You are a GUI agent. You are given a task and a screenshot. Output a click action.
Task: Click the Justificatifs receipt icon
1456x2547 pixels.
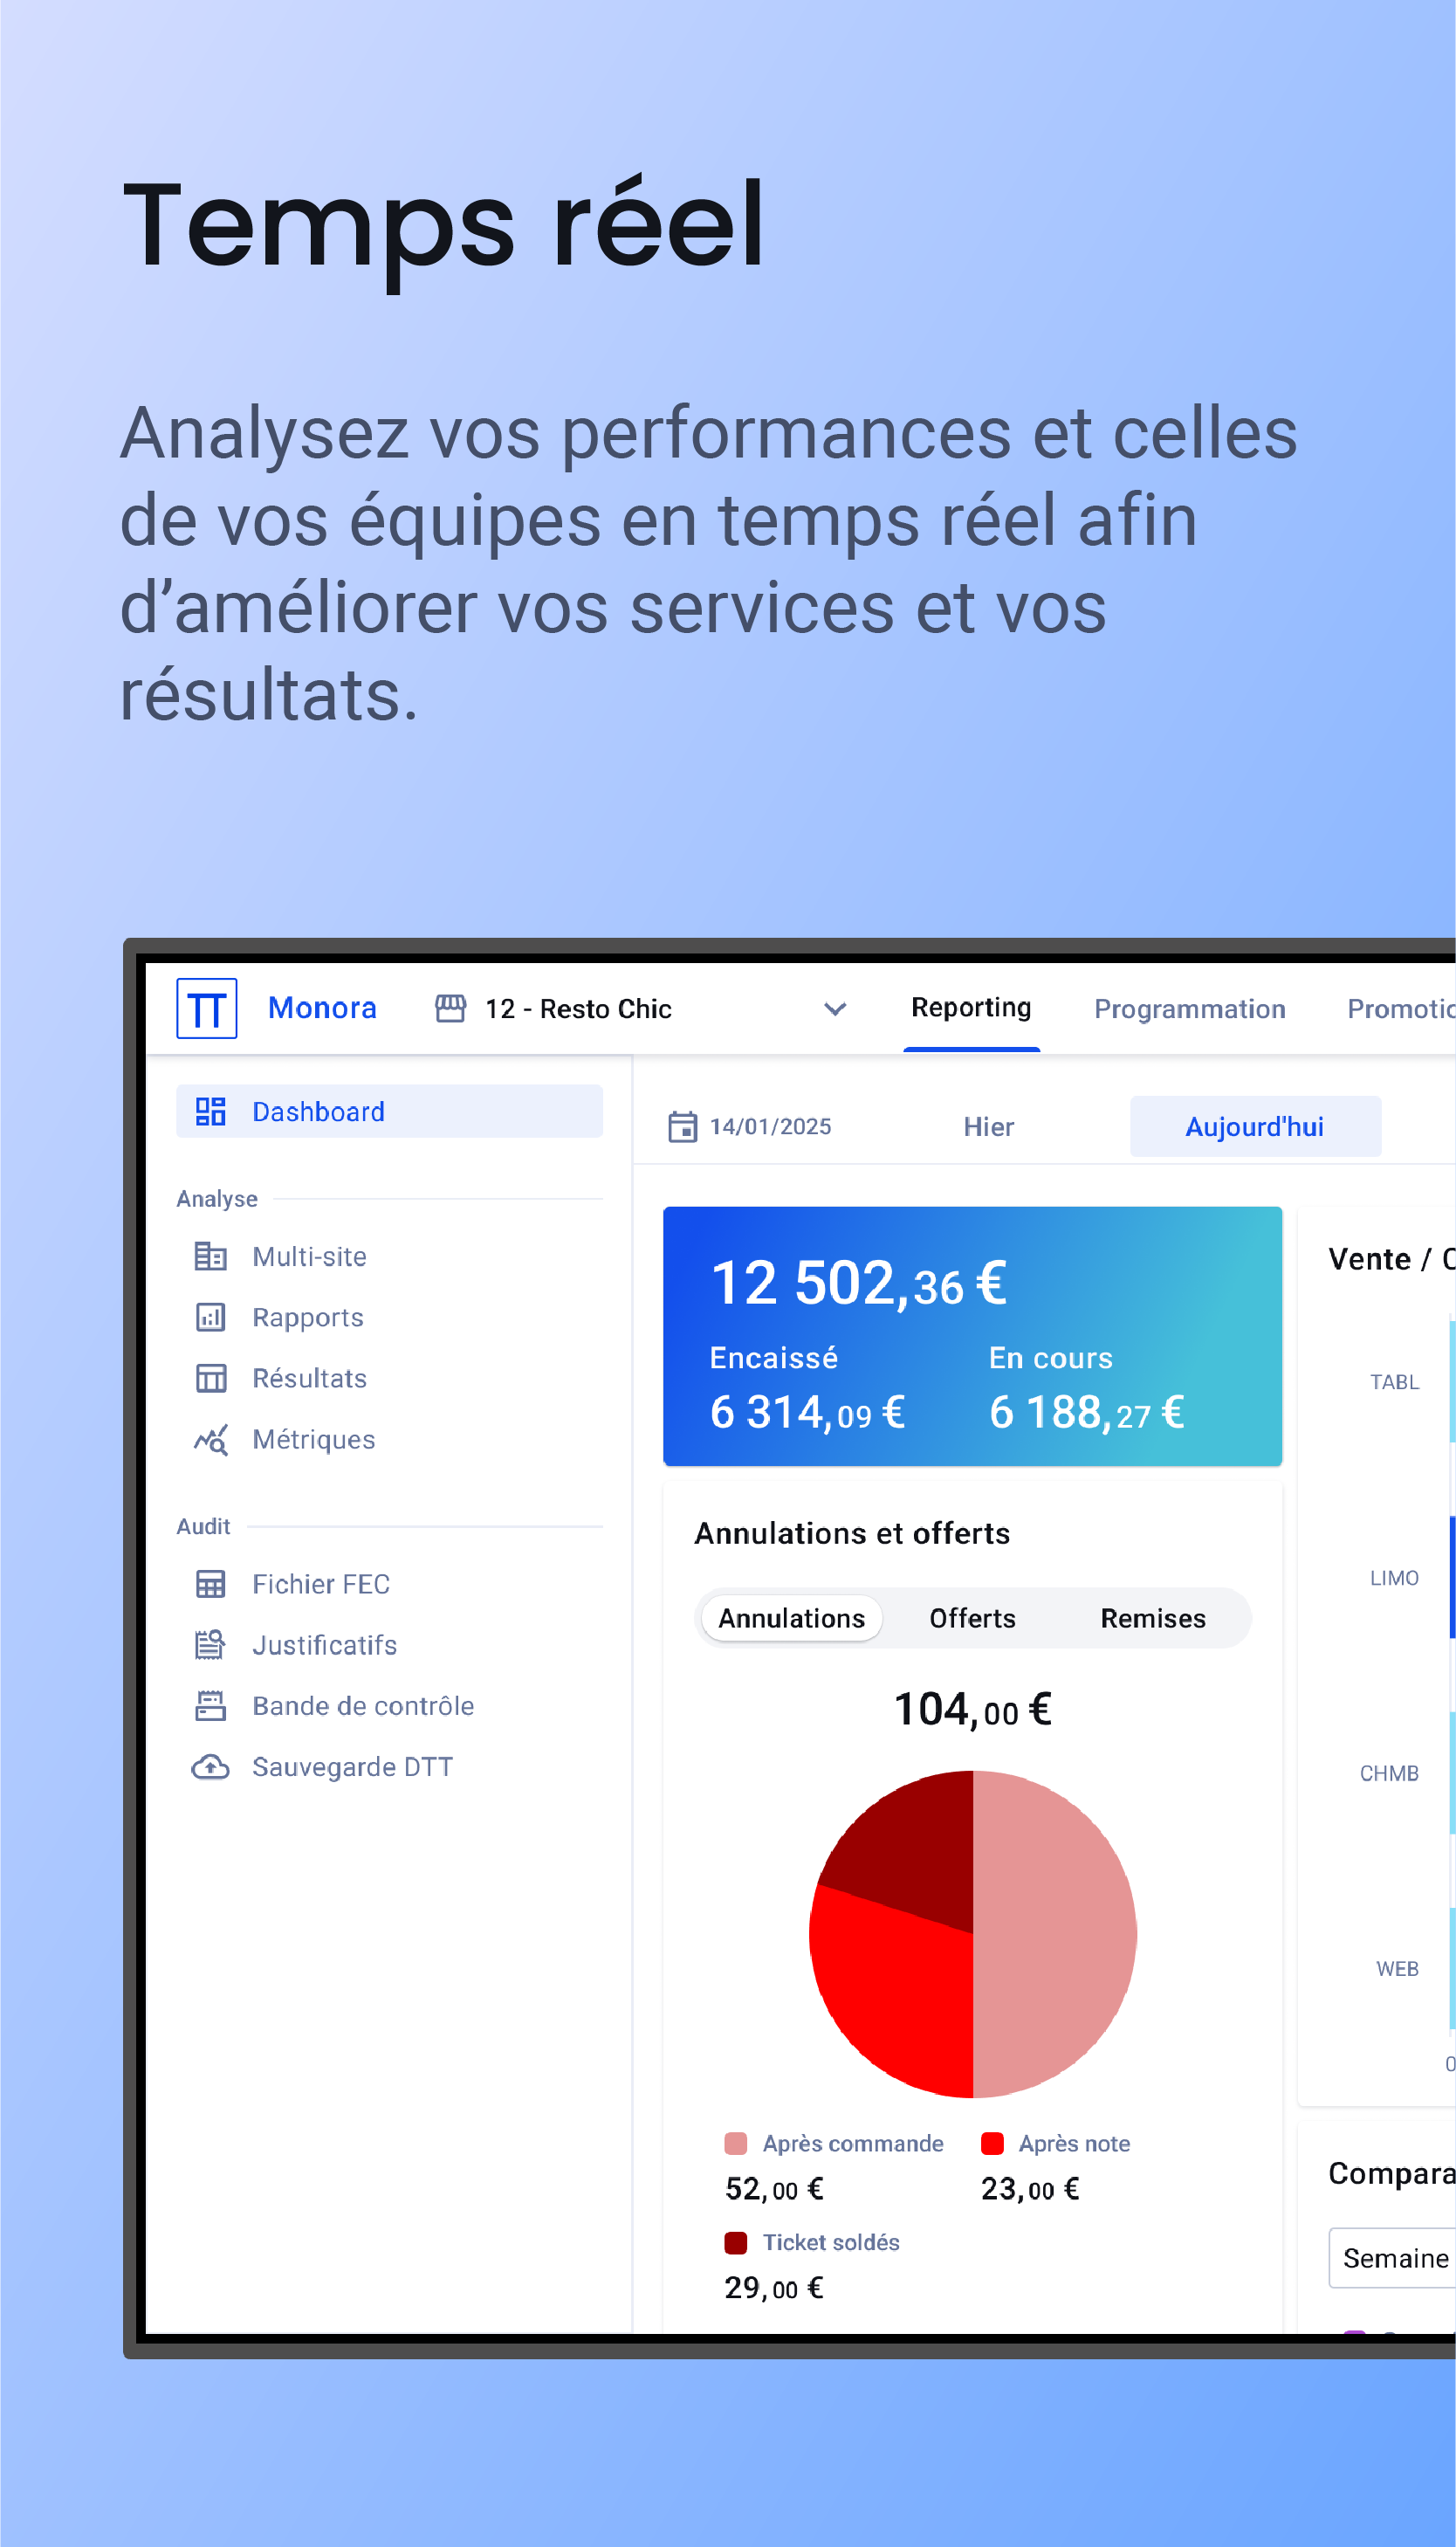point(210,1645)
